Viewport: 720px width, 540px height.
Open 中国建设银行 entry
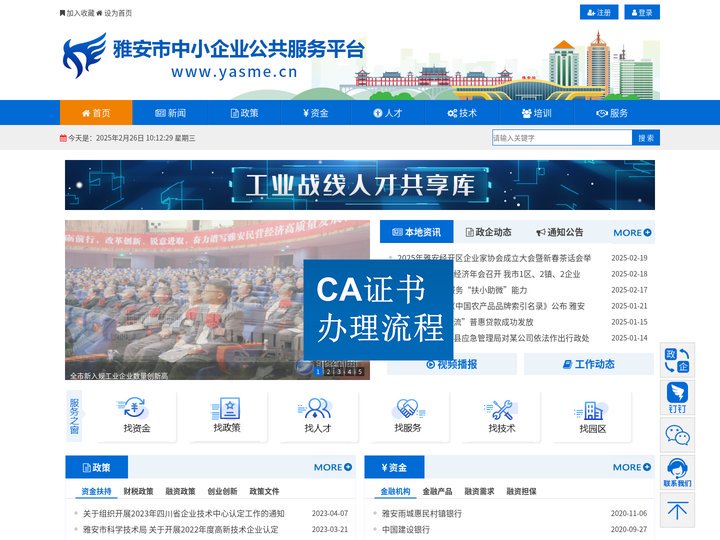click(405, 529)
